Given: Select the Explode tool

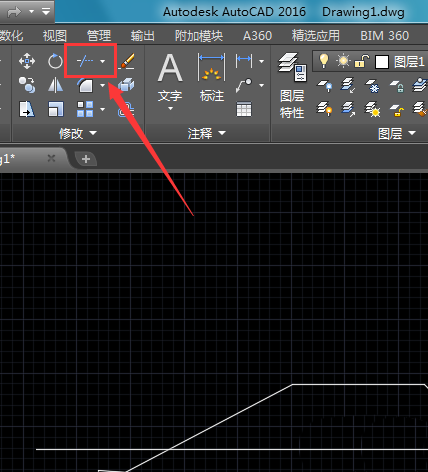Looking at the screenshot, I should 126,85.
